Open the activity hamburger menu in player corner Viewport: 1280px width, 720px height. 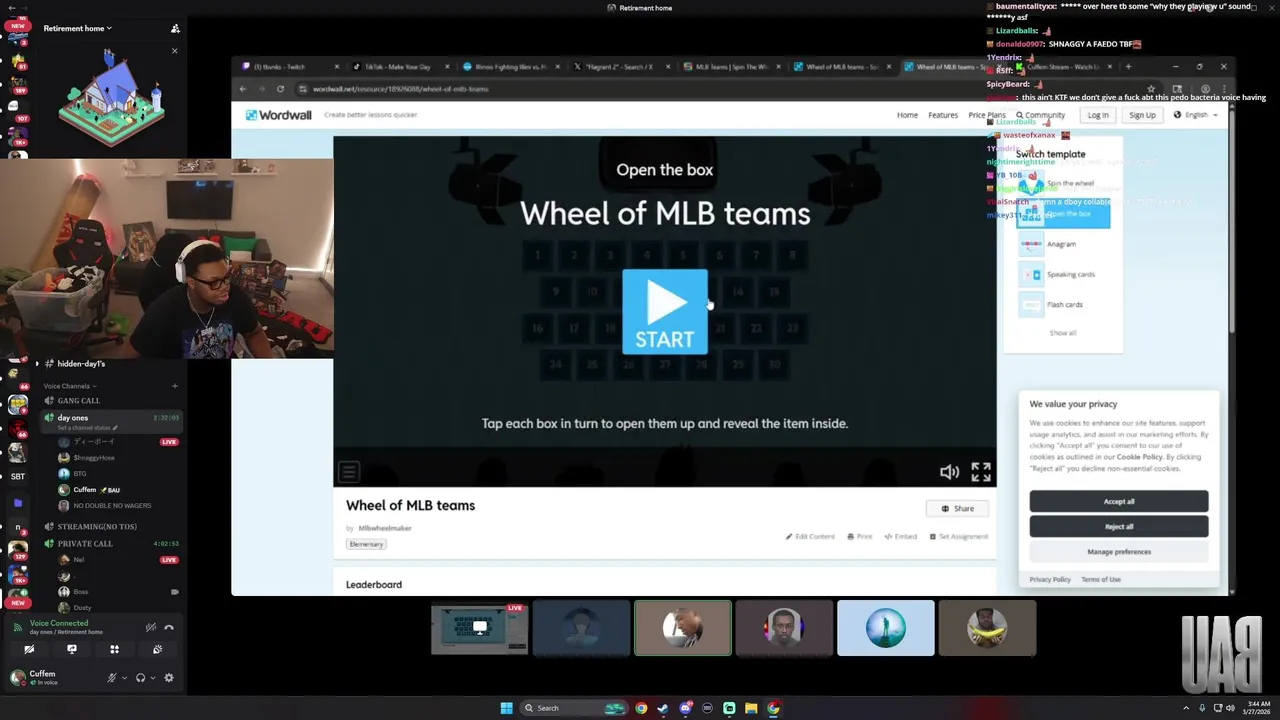348,471
